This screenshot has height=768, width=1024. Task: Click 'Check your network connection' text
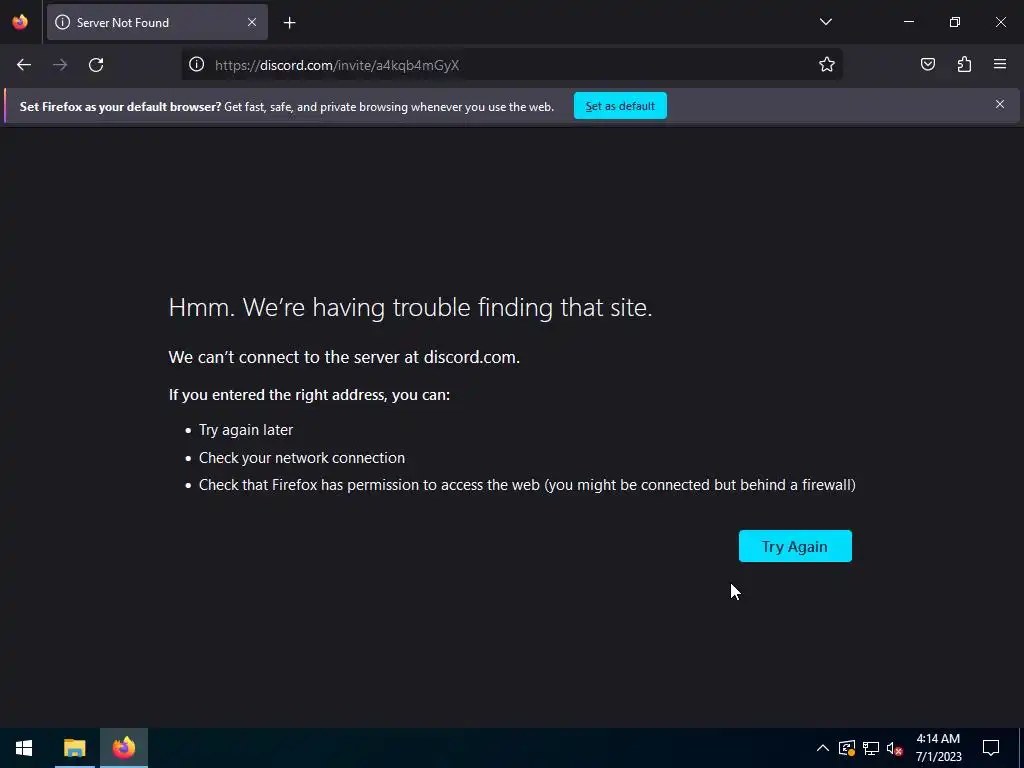tap(302, 458)
